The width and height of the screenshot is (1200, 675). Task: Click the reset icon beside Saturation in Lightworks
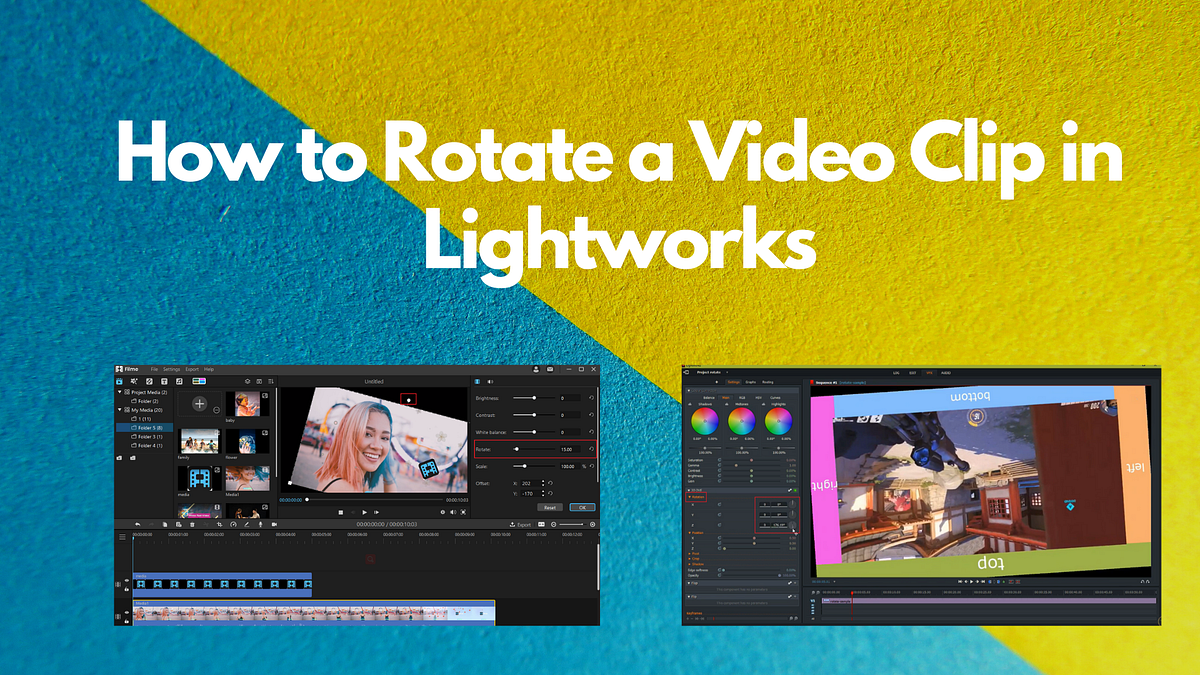[x=720, y=458]
